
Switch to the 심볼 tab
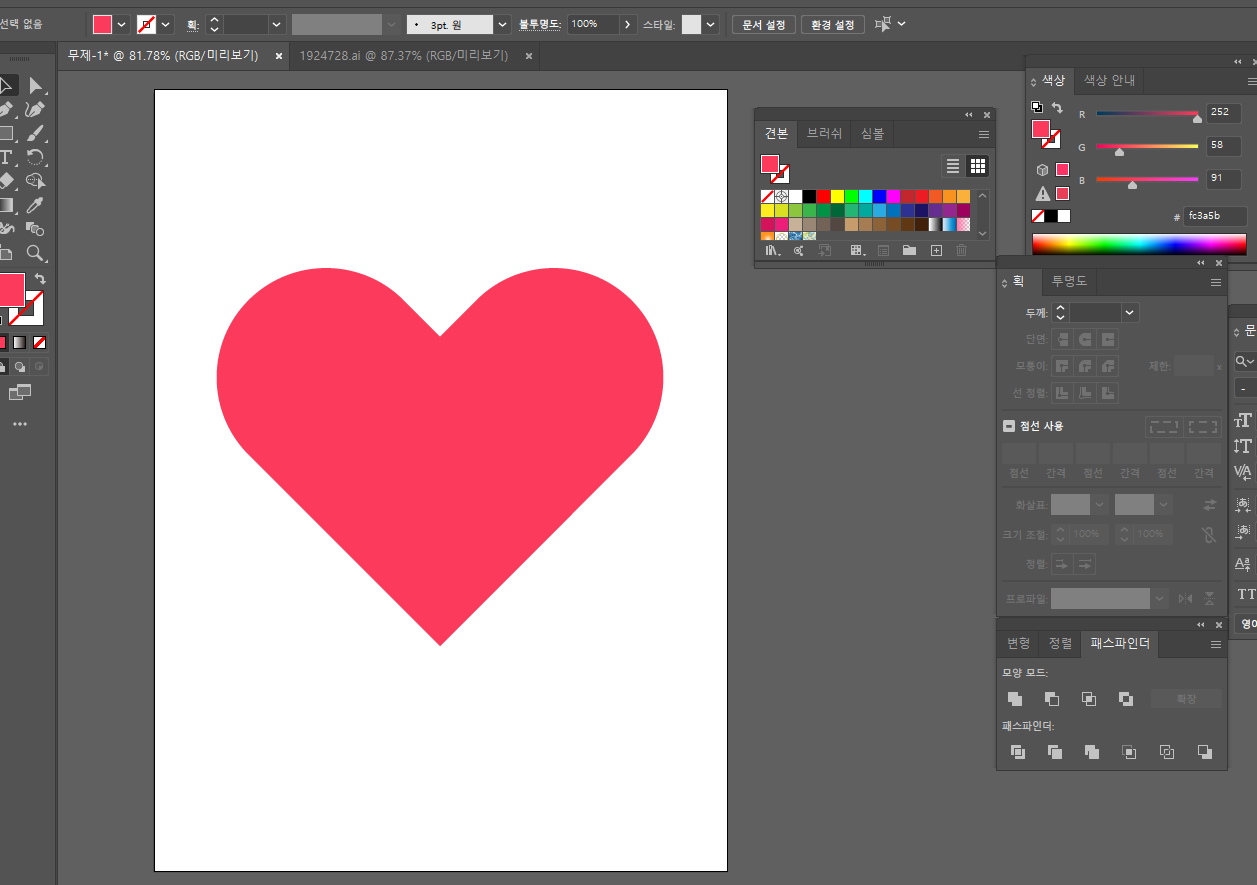coord(872,134)
